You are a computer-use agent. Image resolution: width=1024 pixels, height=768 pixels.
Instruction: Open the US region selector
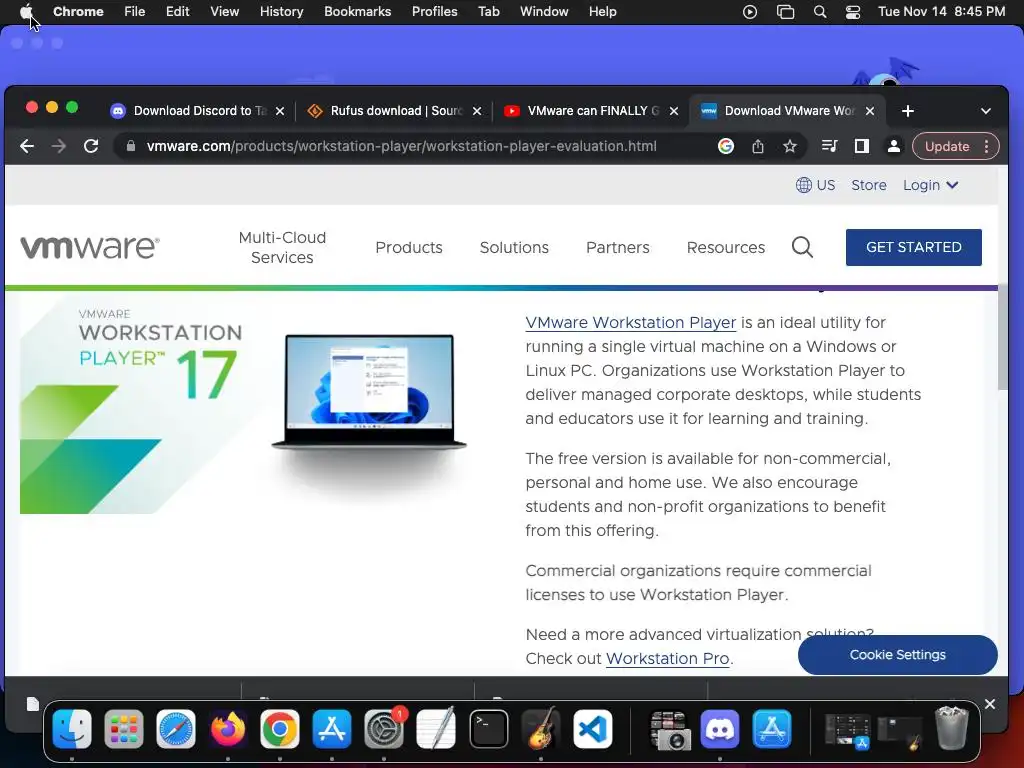(815, 185)
